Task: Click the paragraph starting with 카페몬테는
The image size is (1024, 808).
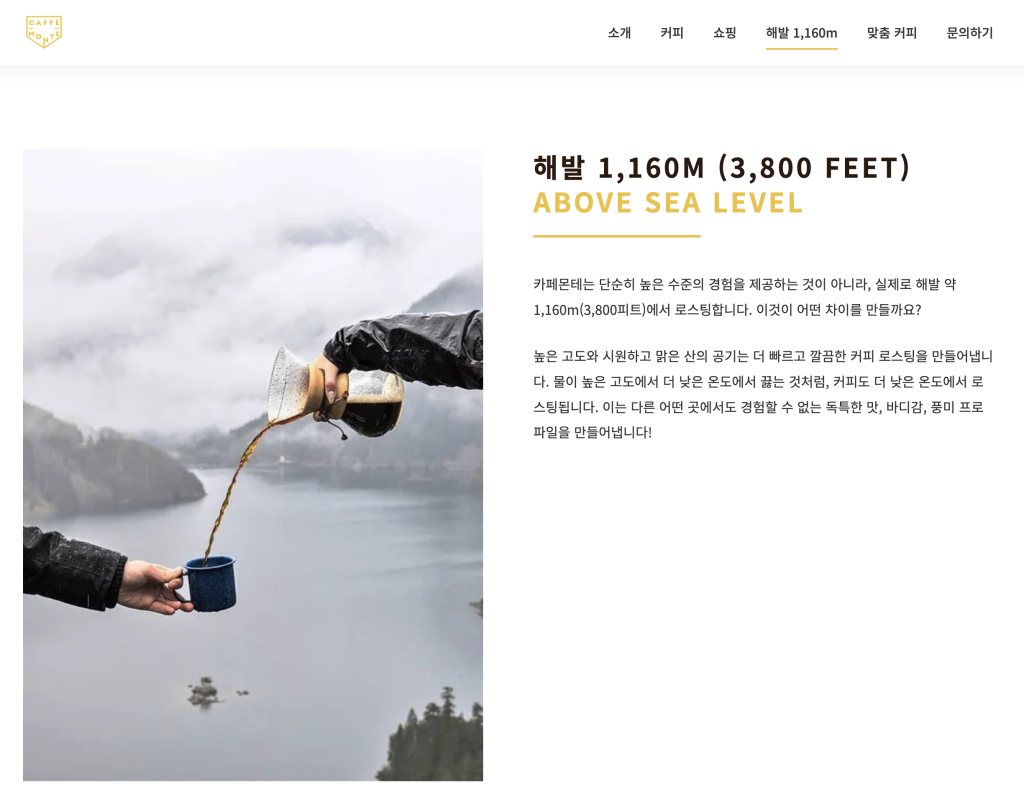Action: coord(744,297)
